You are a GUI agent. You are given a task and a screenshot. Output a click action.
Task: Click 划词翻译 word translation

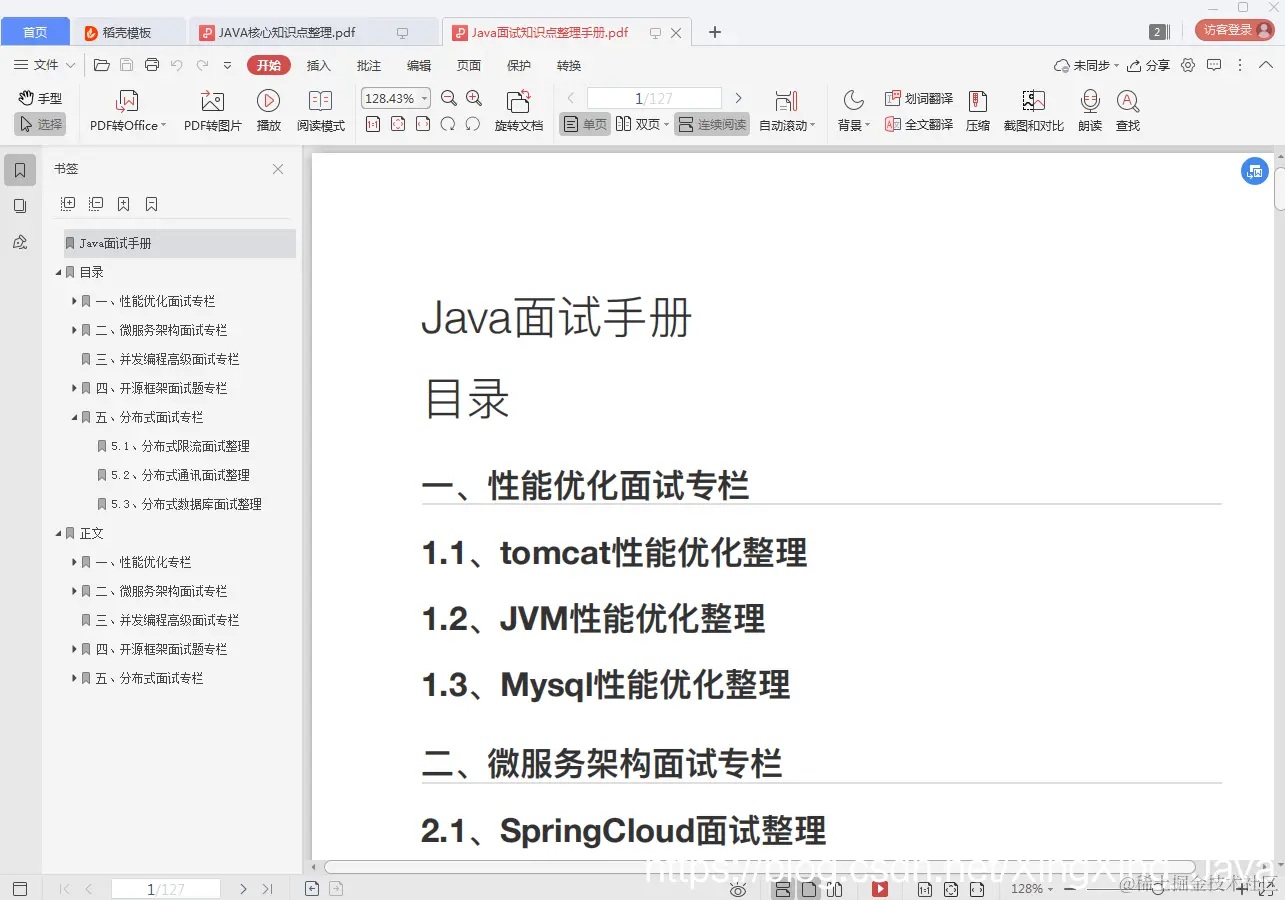tap(919, 98)
